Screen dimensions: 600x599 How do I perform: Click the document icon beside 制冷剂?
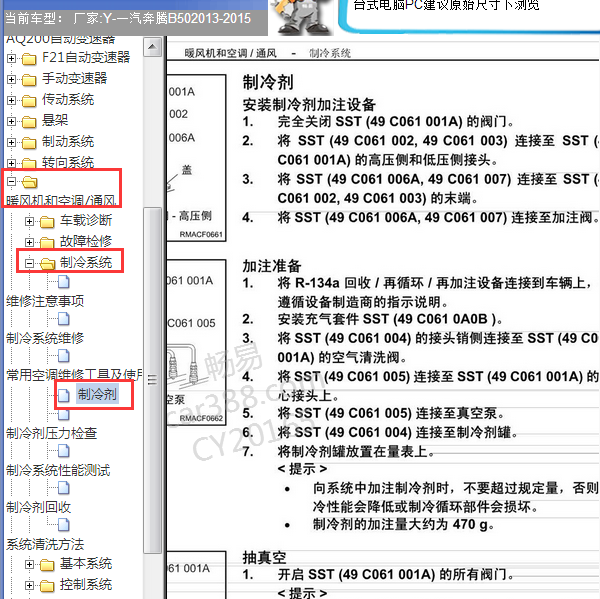click(x=64, y=395)
